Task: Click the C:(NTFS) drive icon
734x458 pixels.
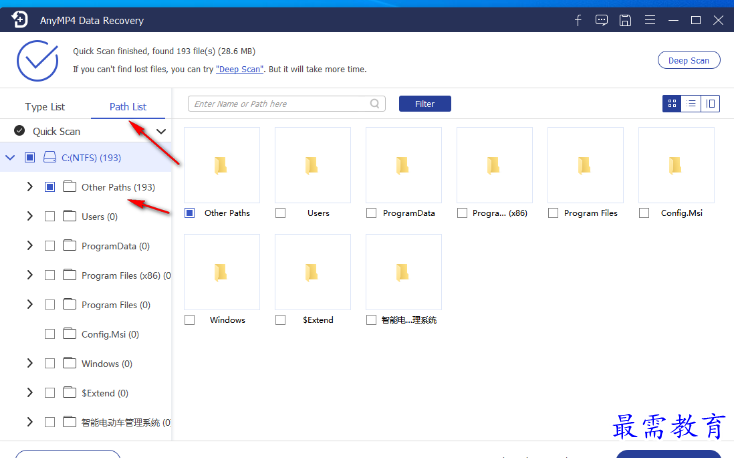Action: 49,157
